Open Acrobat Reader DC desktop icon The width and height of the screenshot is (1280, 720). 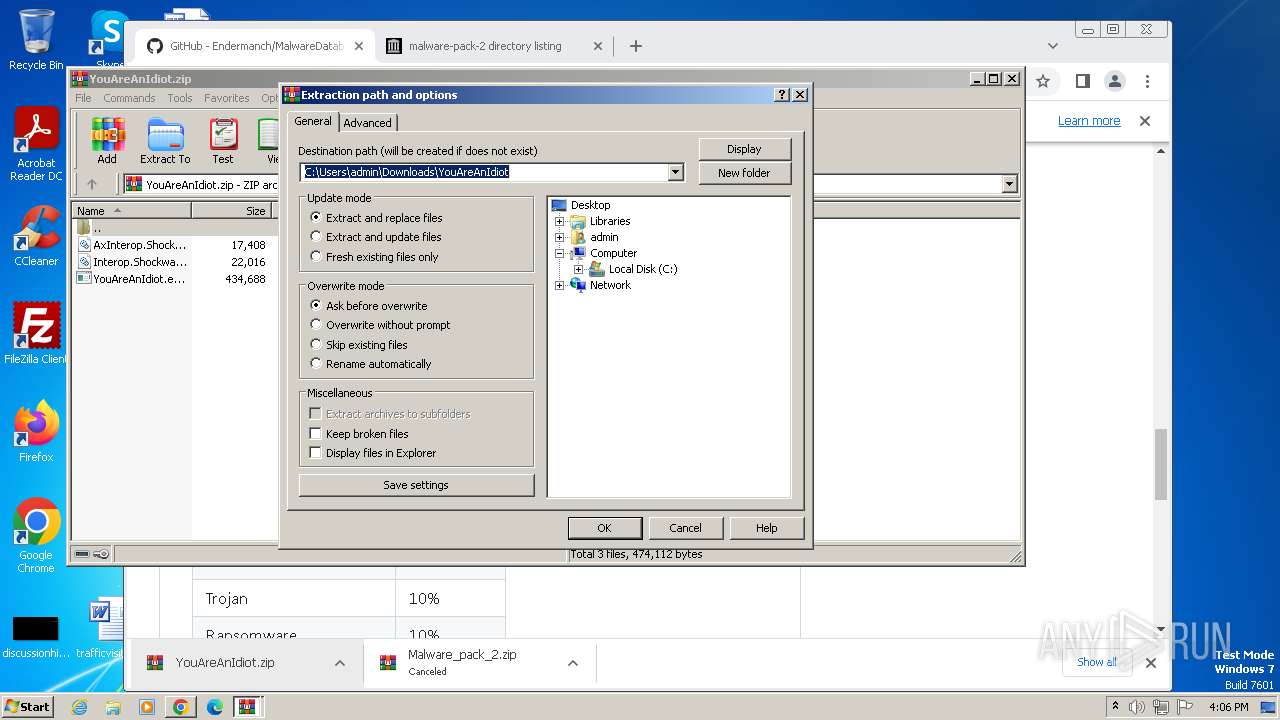(x=36, y=145)
